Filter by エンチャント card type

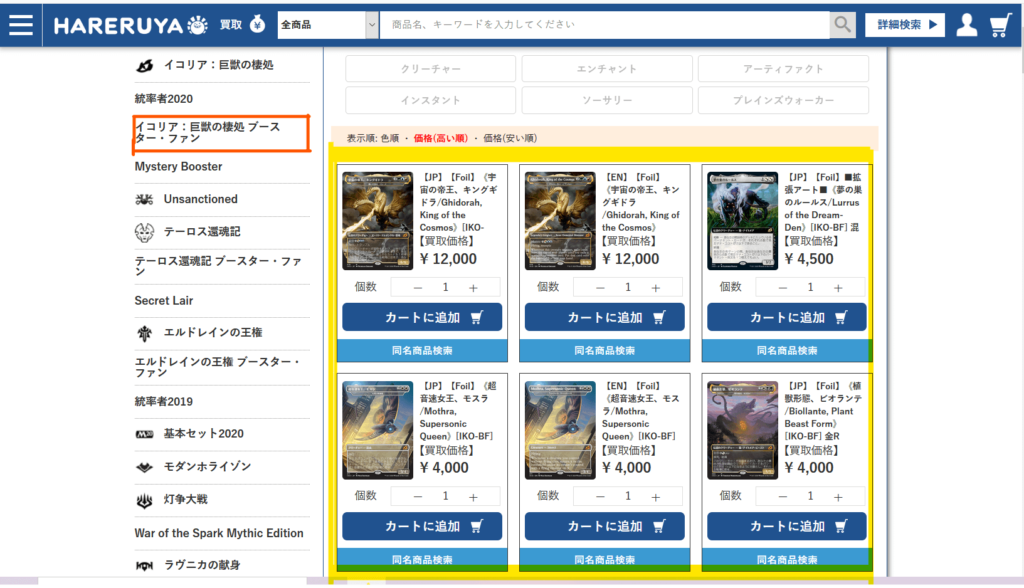coord(607,69)
